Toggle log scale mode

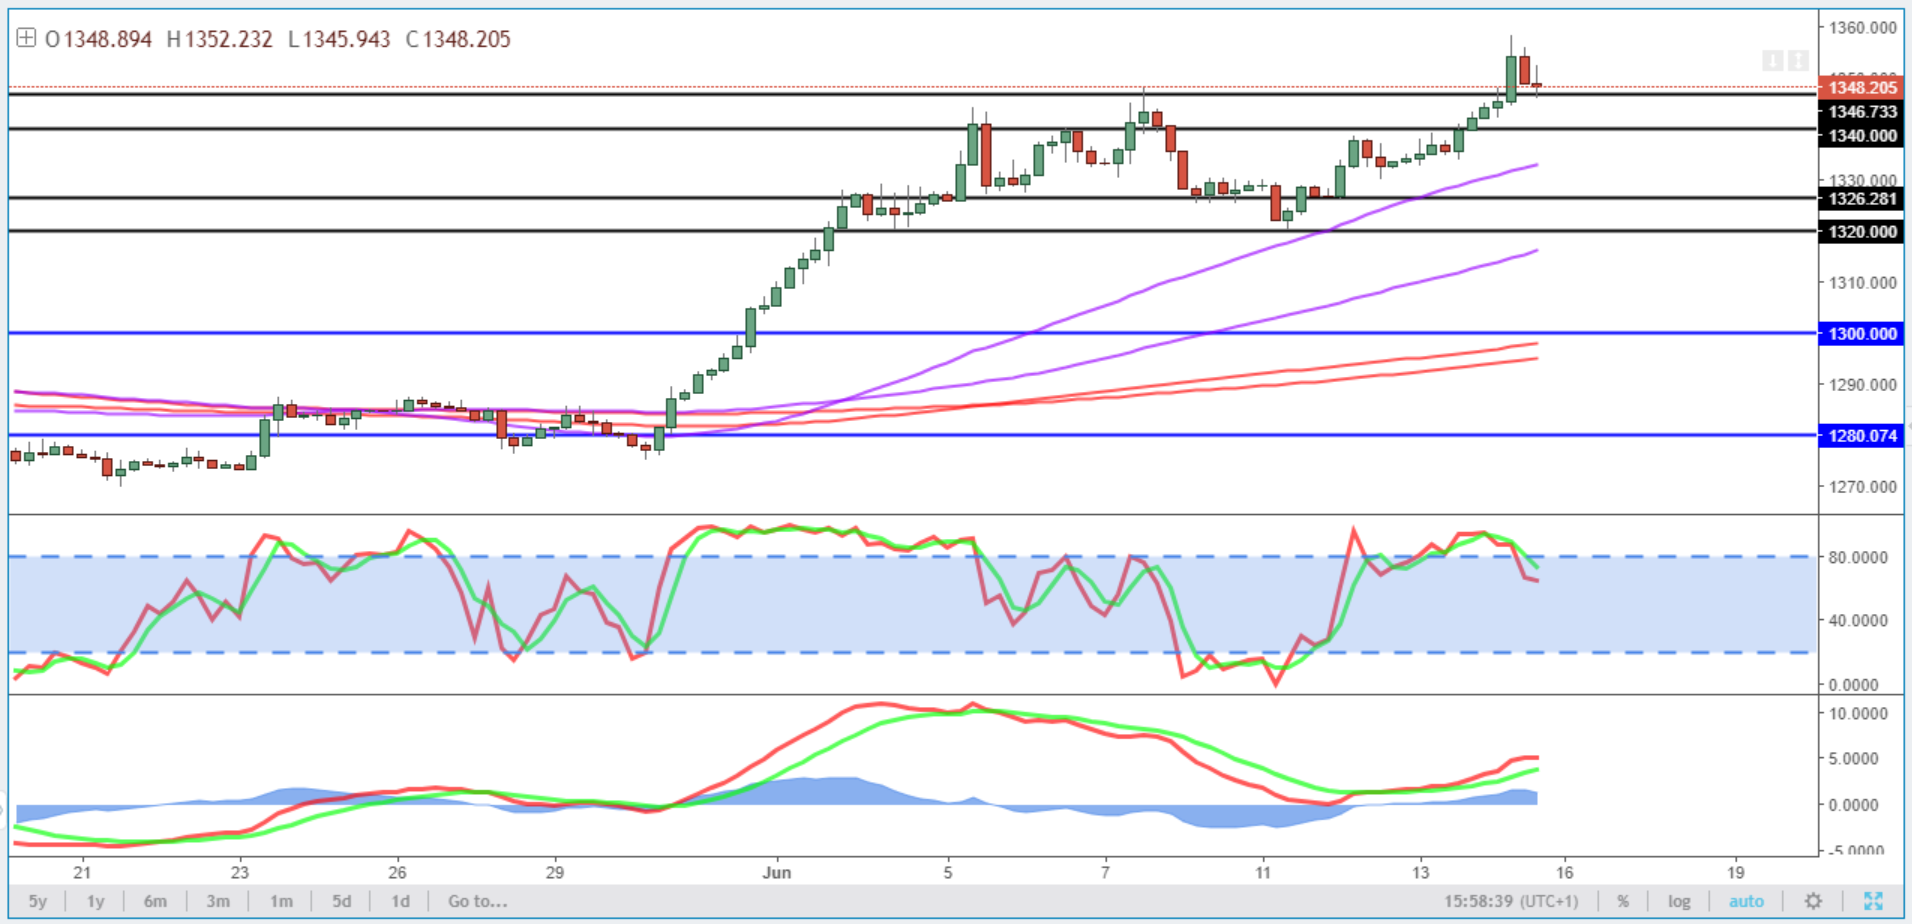[x=1679, y=901]
